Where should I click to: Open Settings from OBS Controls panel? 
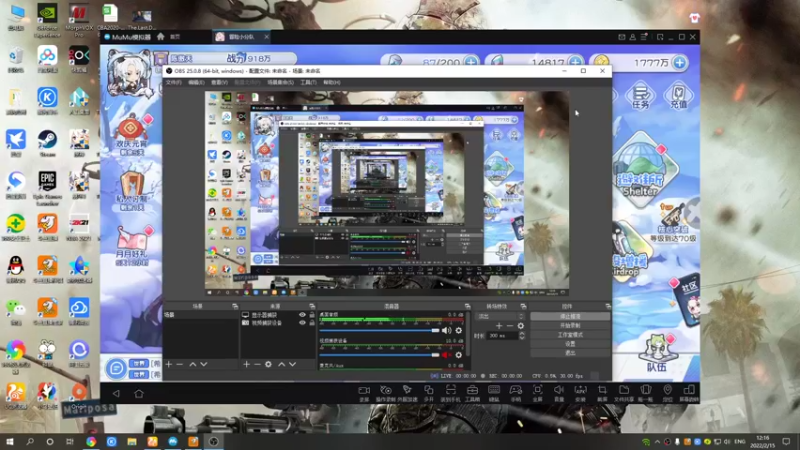tap(570, 344)
